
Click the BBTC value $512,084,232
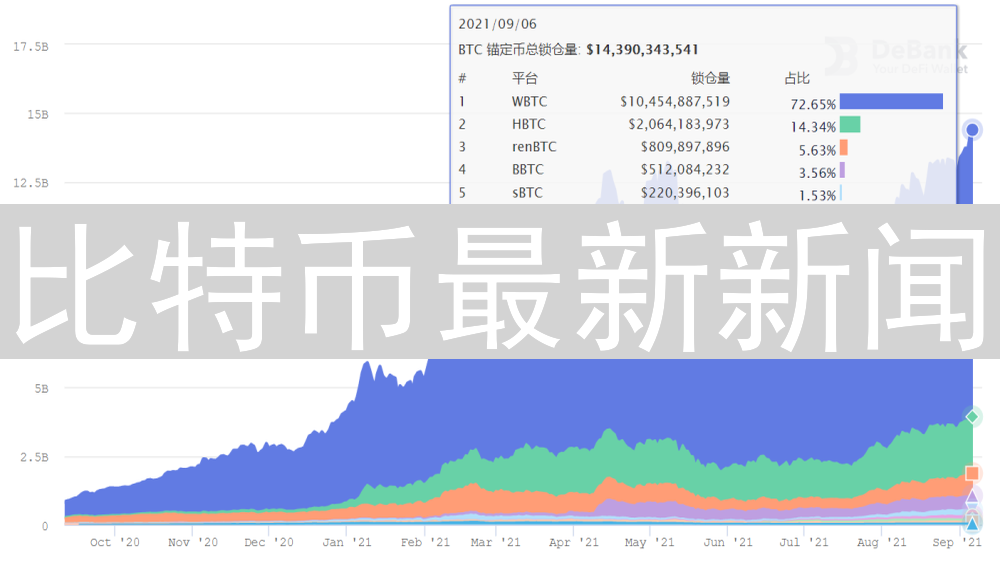tap(685, 170)
